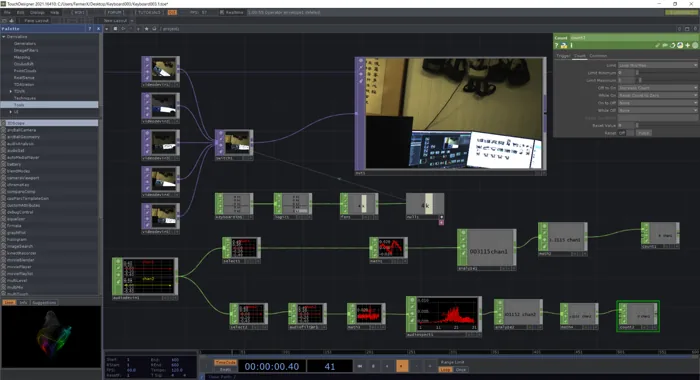The height and width of the screenshot is (380, 700).
Task: Click the null1 node's bottom-right flag
Action: 442,222
